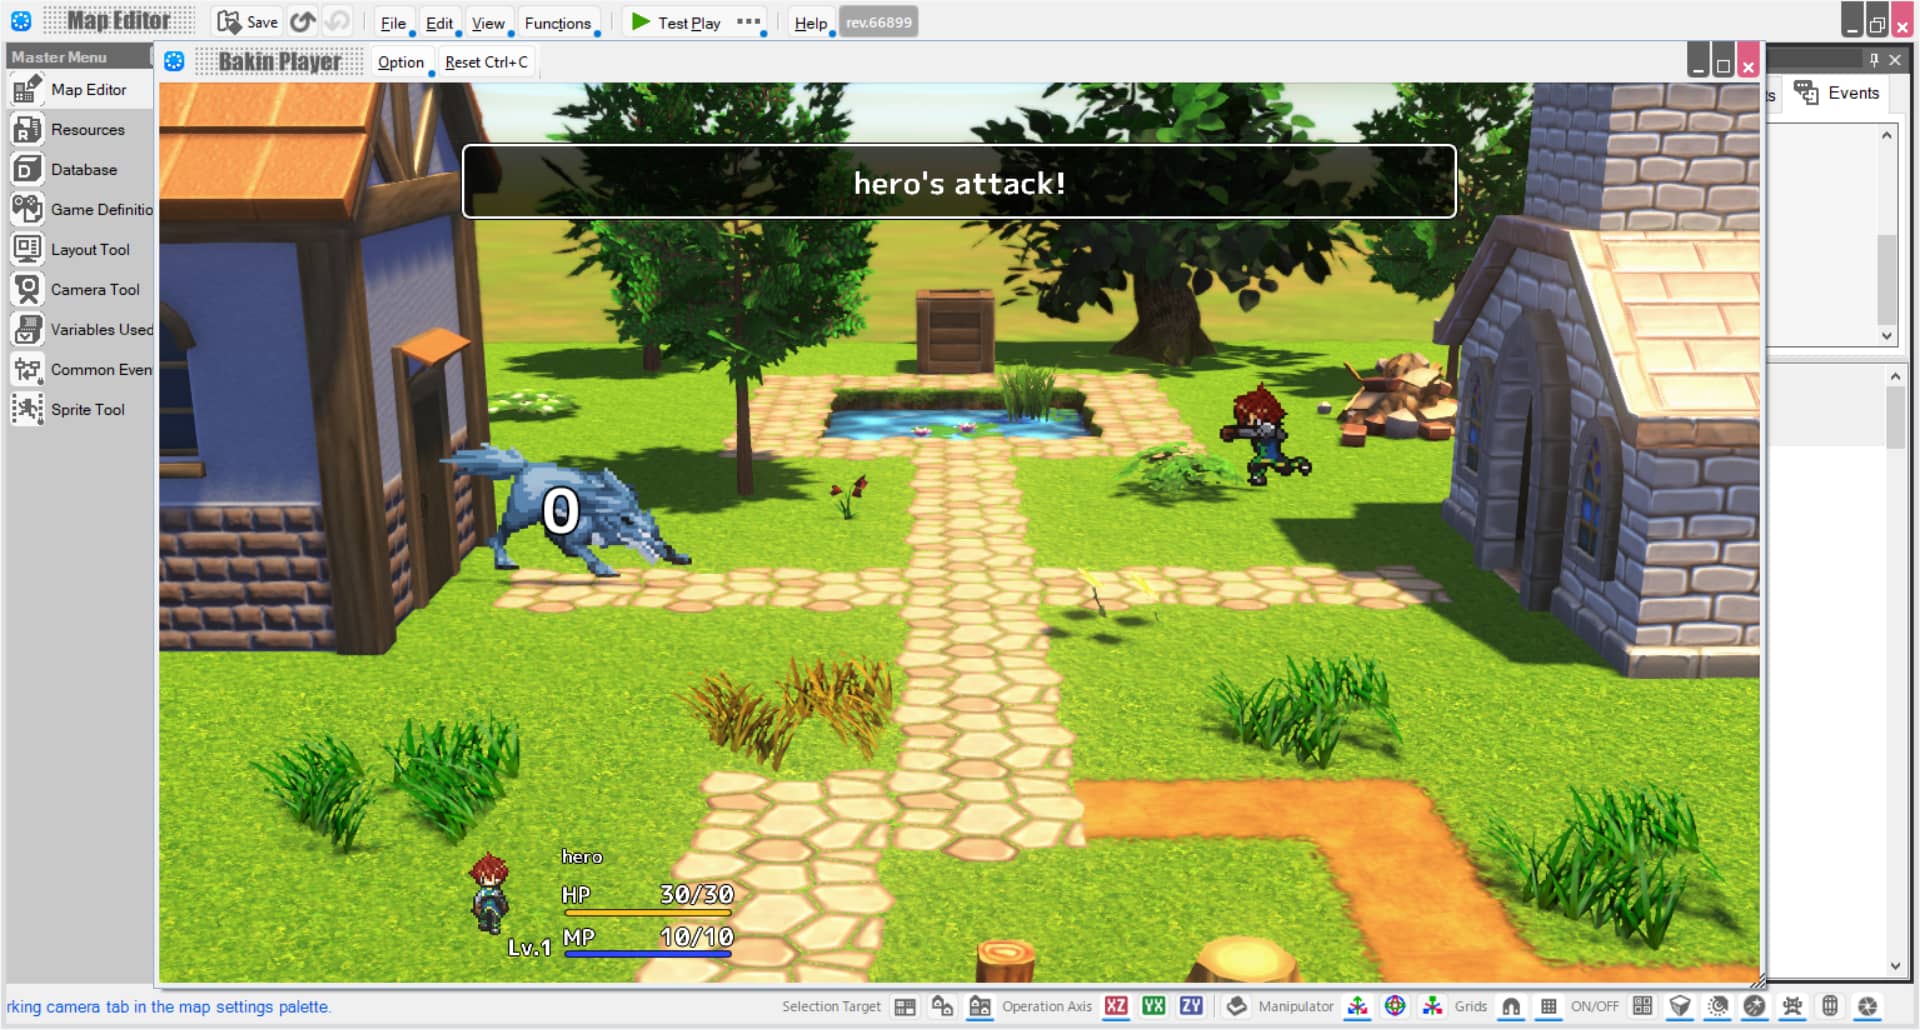1920x1030 pixels.
Task: Open the File menu
Action: click(x=393, y=23)
